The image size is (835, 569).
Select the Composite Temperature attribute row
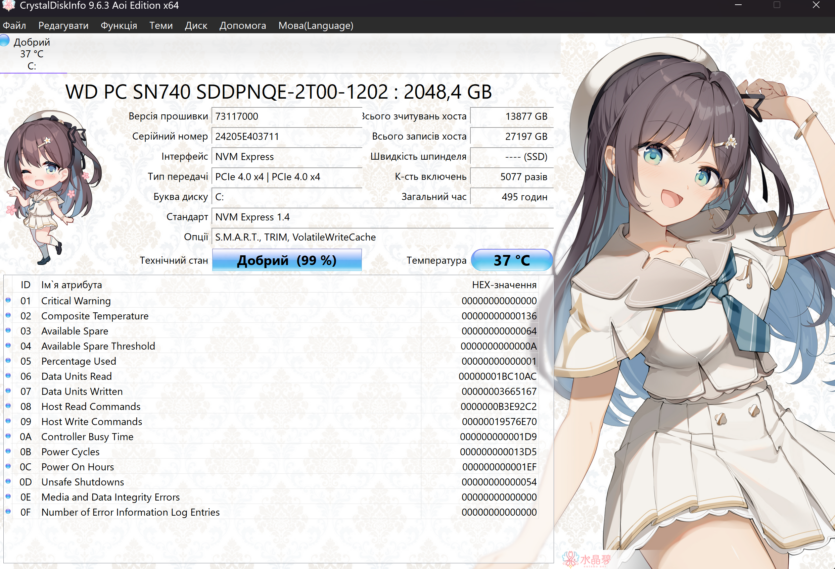(x=272, y=316)
